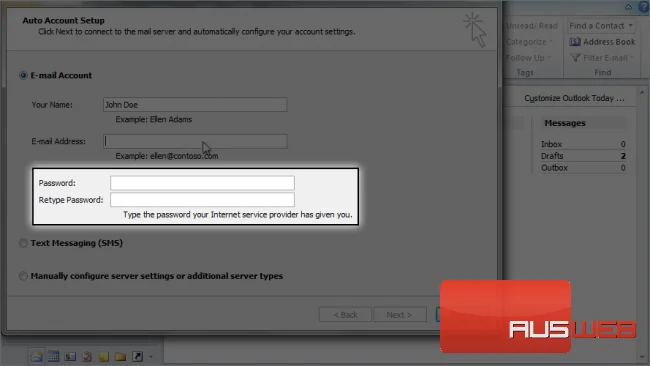Screen dimensions: 650x366
Task: Click the Next button
Action: tap(400, 315)
